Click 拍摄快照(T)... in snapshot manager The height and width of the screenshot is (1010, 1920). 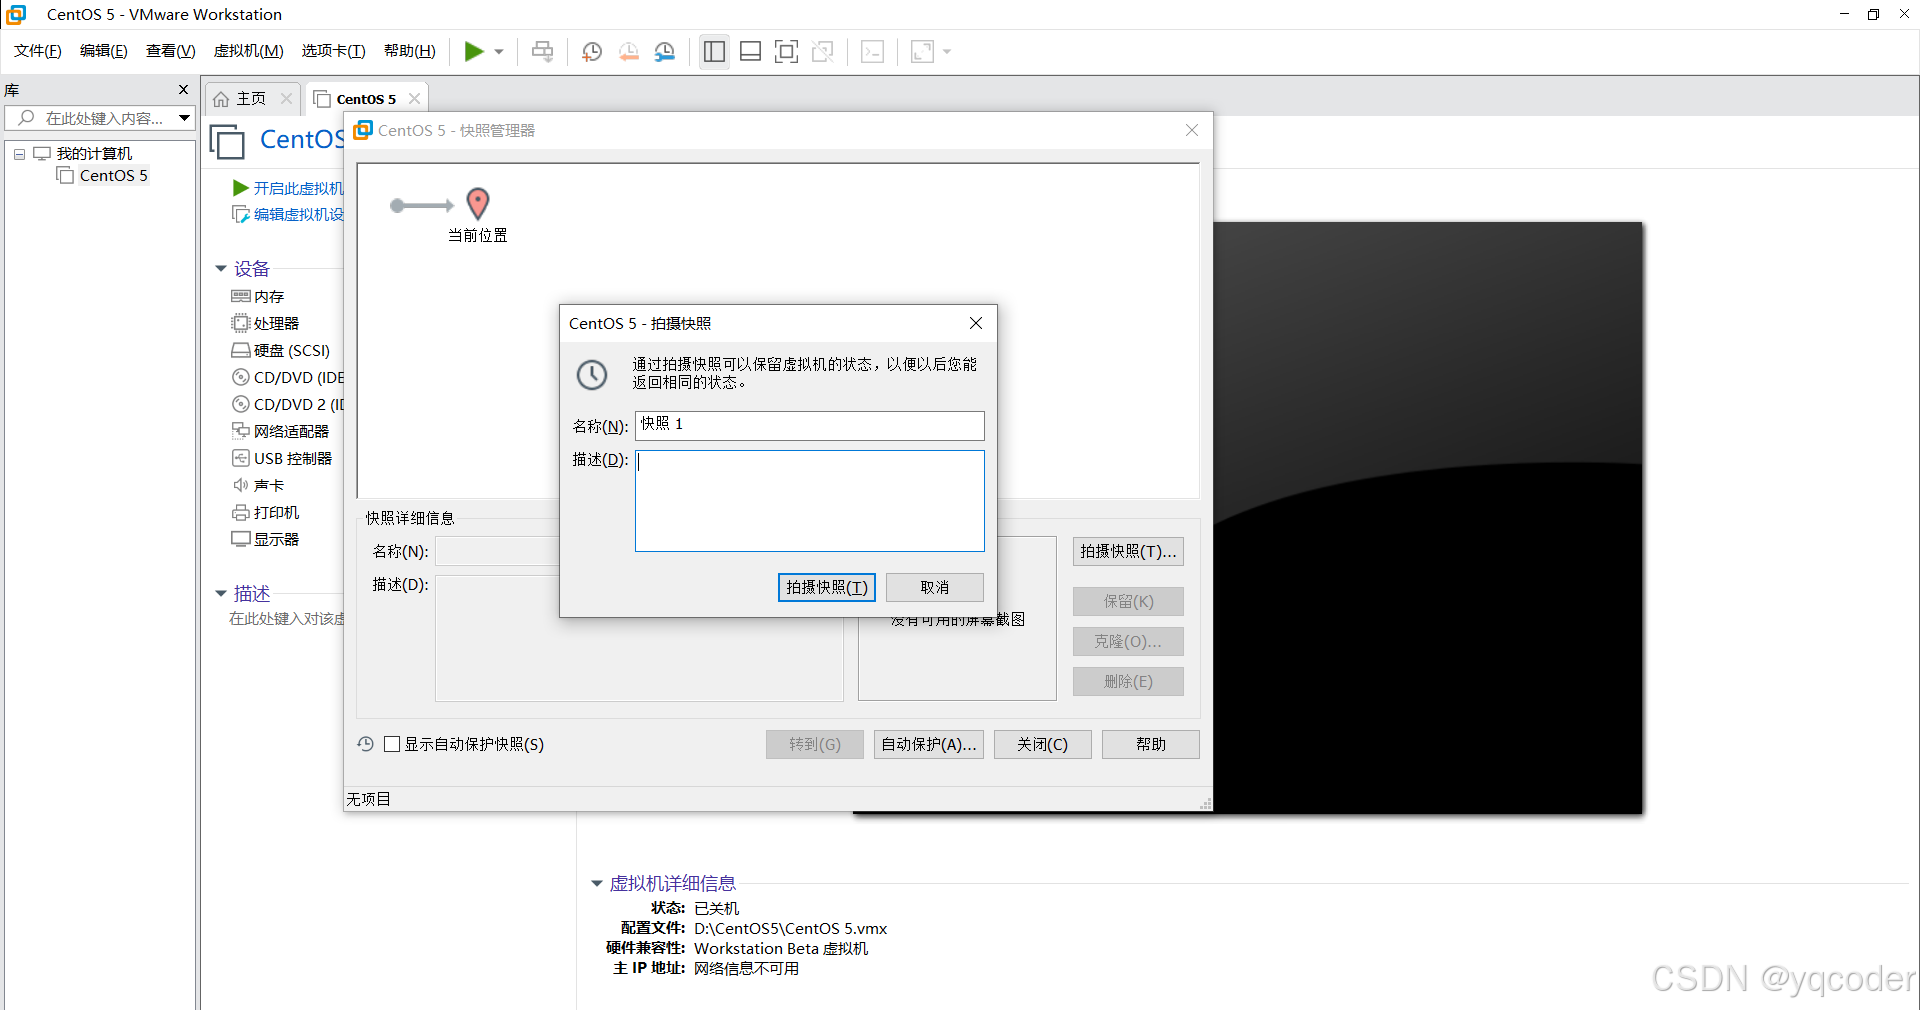point(1128,552)
